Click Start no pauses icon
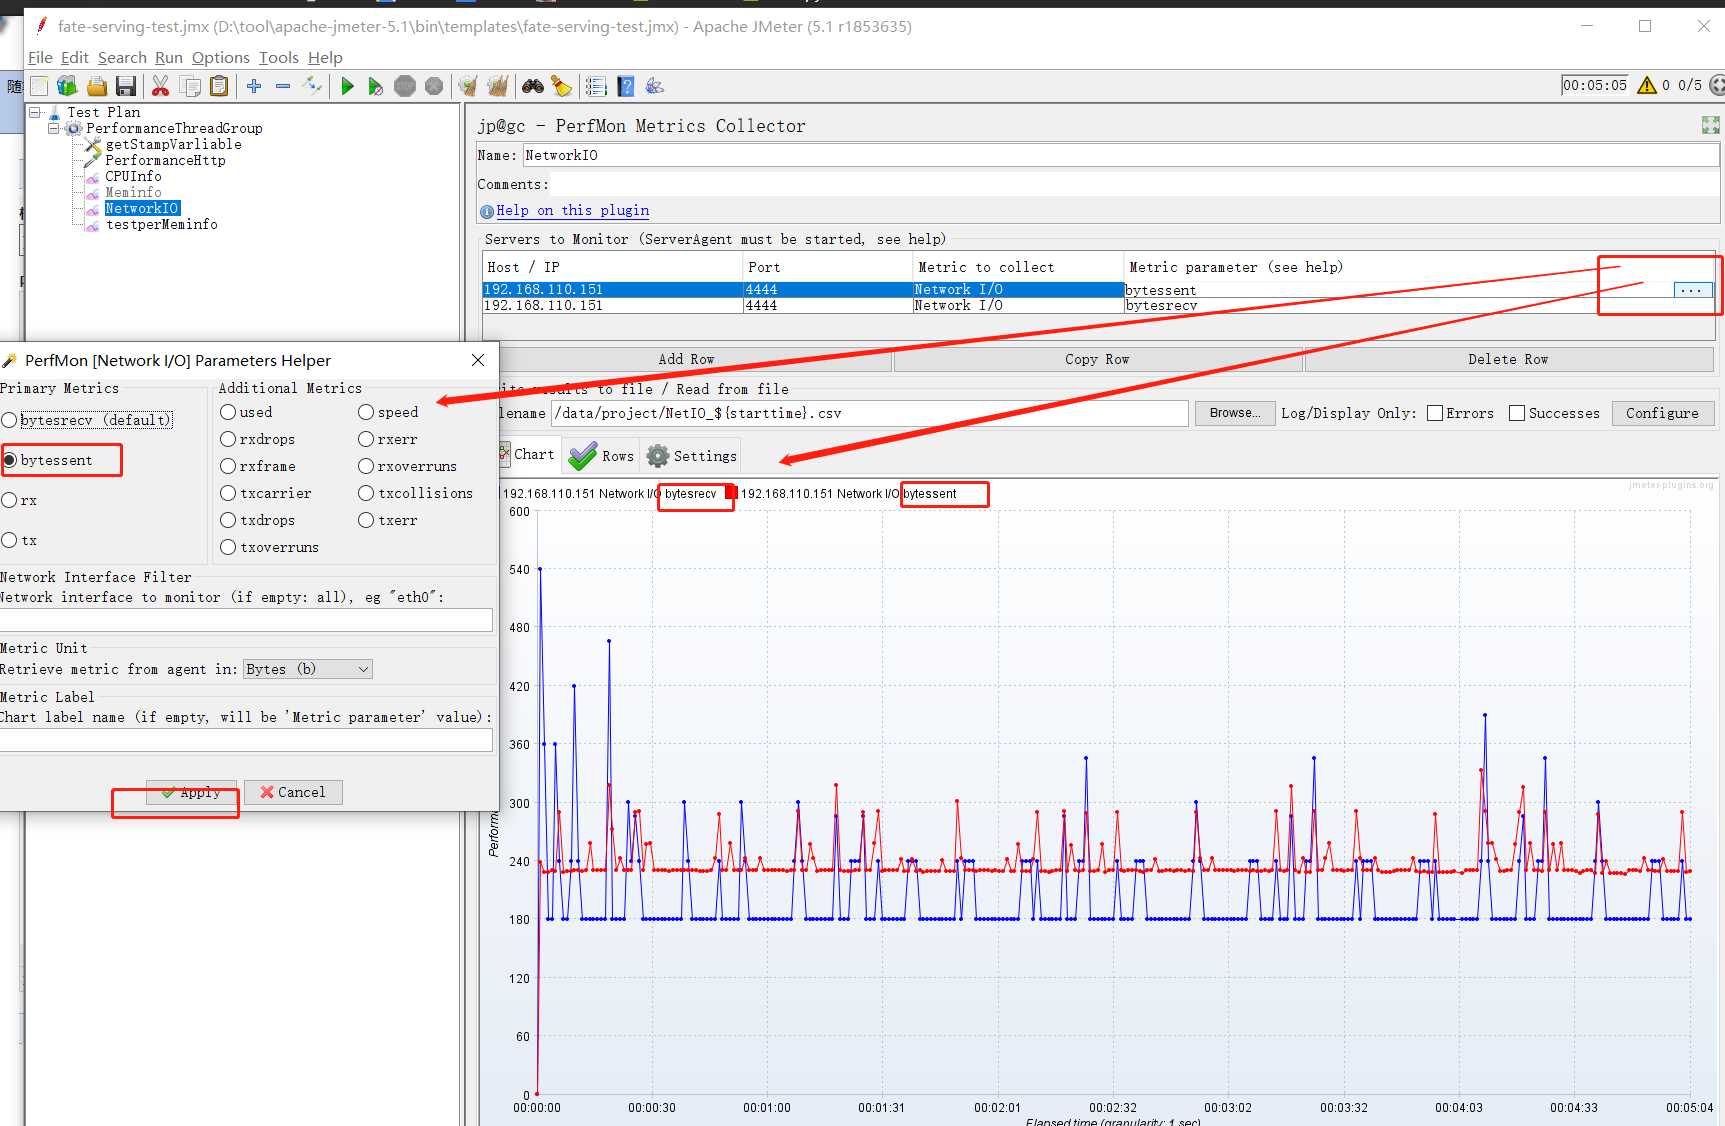This screenshot has width=1725, height=1126. [x=375, y=86]
